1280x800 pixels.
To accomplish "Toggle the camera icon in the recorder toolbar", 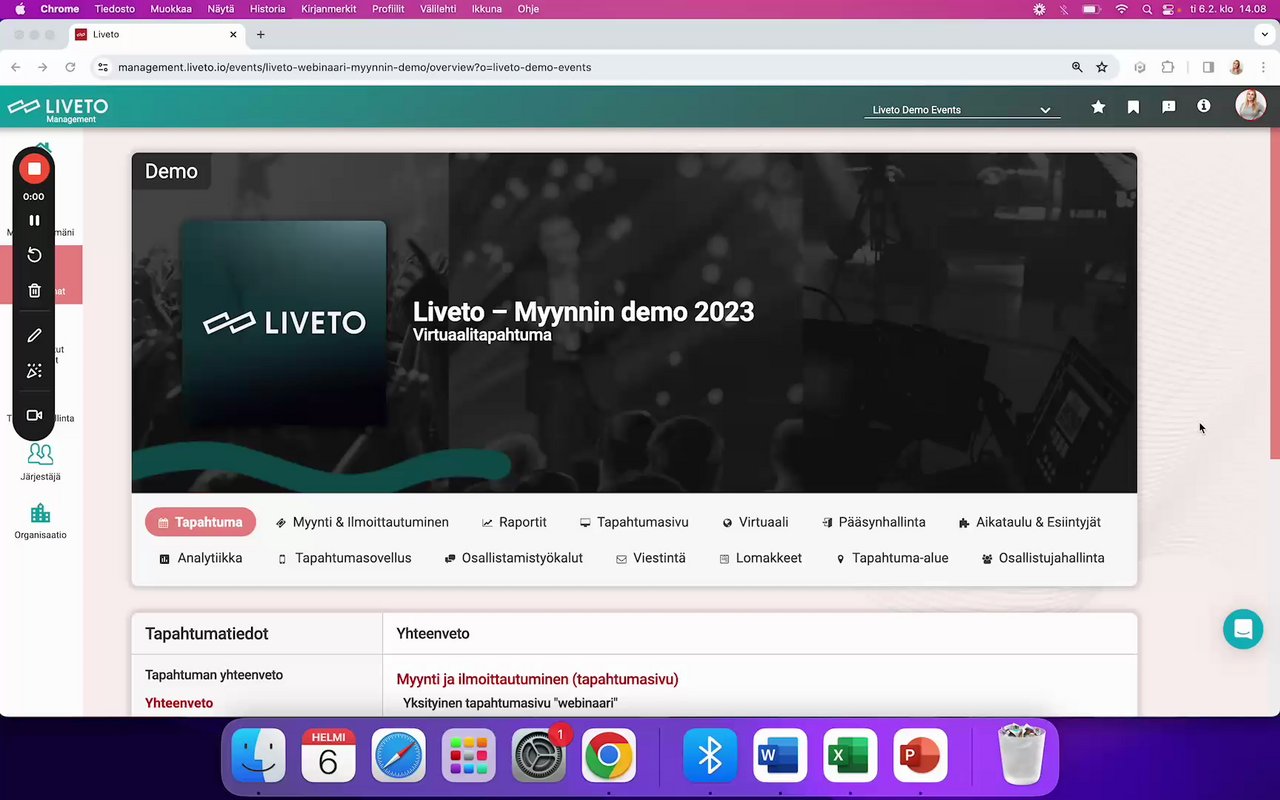I will (x=34, y=415).
